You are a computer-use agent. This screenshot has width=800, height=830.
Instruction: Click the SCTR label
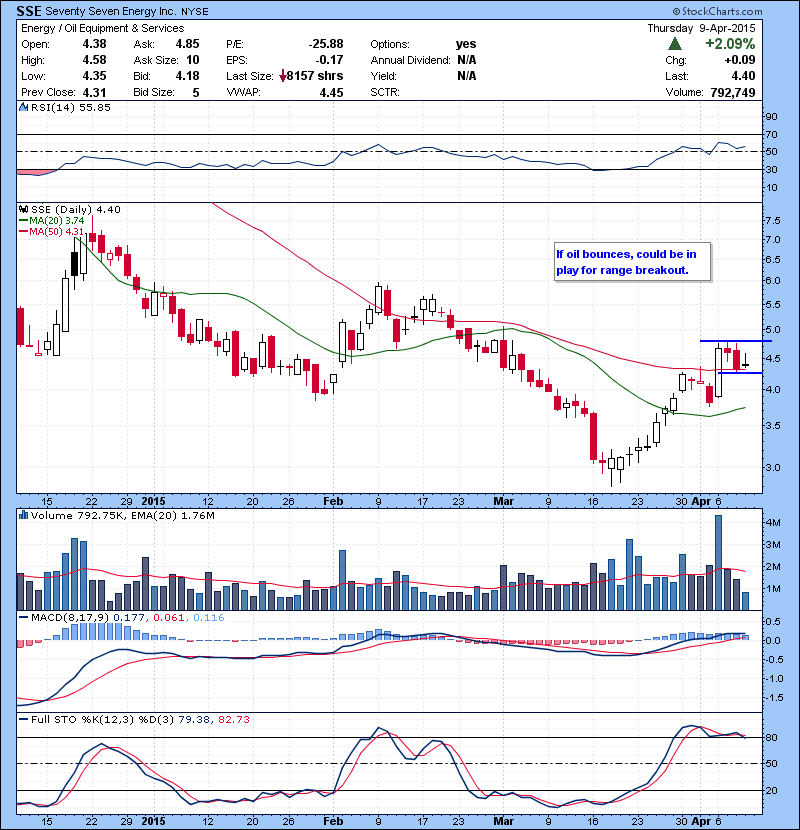pos(385,92)
